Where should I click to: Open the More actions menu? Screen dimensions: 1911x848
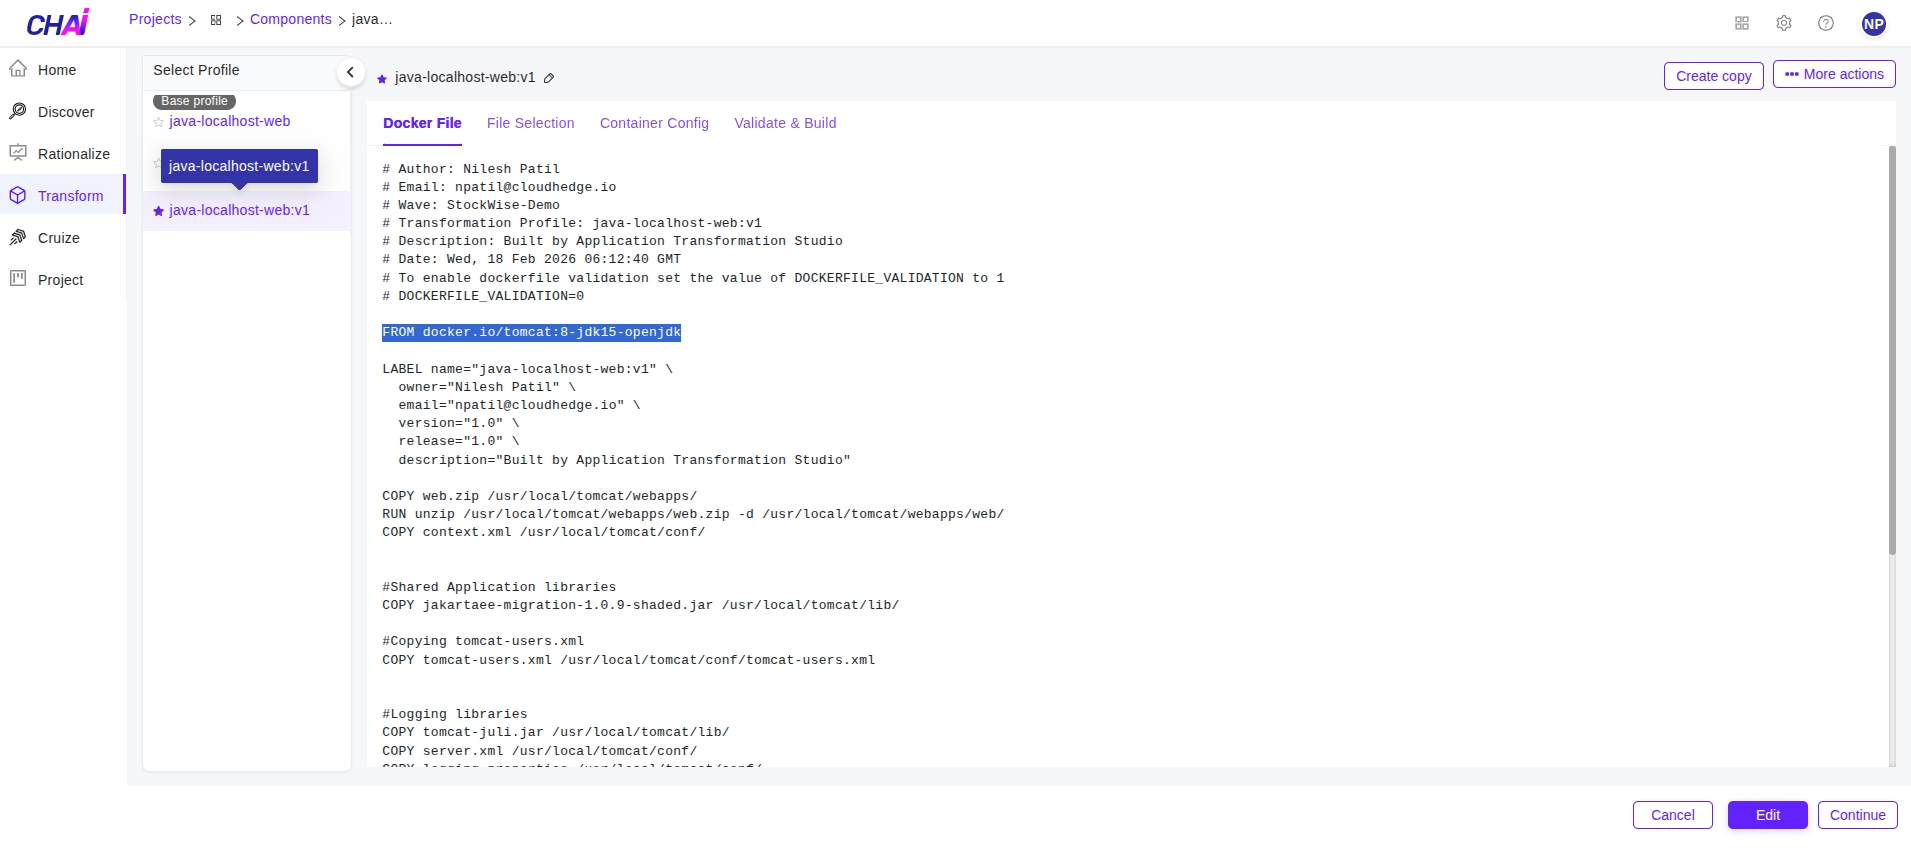coord(1834,74)
